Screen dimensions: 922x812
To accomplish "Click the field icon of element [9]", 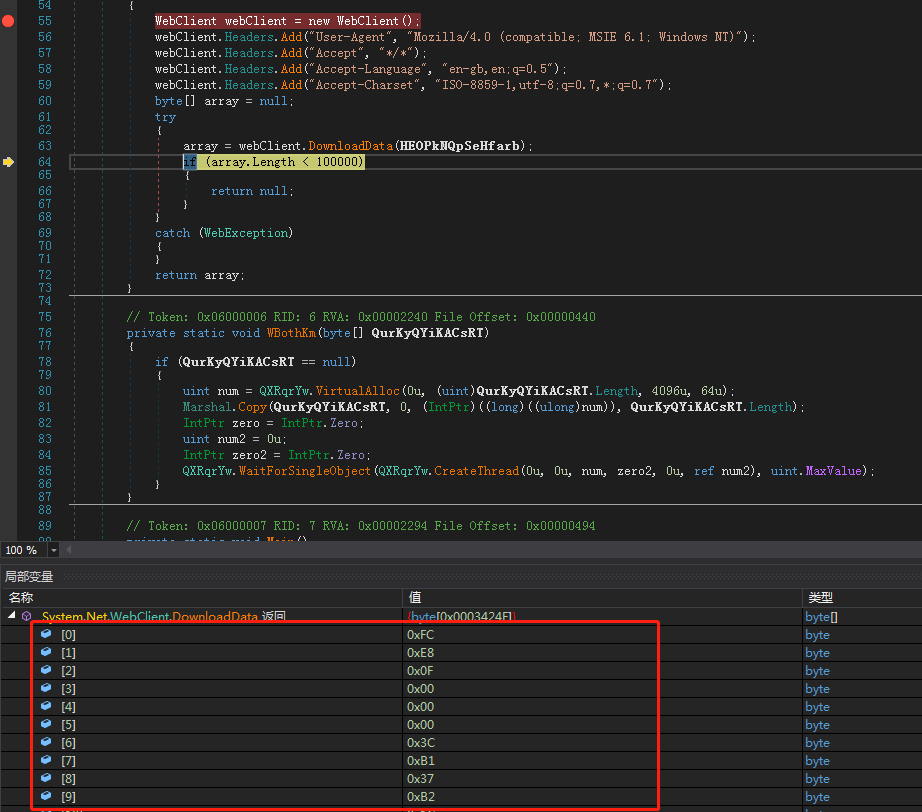I will click(x=46, y=796).
